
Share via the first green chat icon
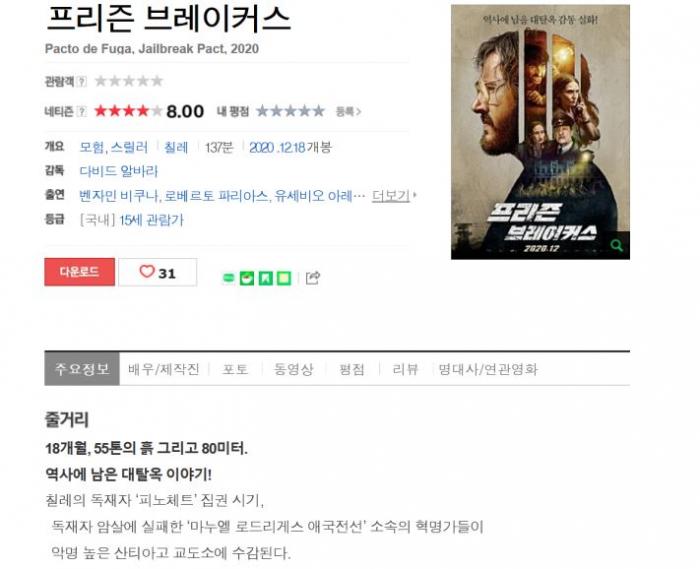pyautogui.click(x=228, y=278)
